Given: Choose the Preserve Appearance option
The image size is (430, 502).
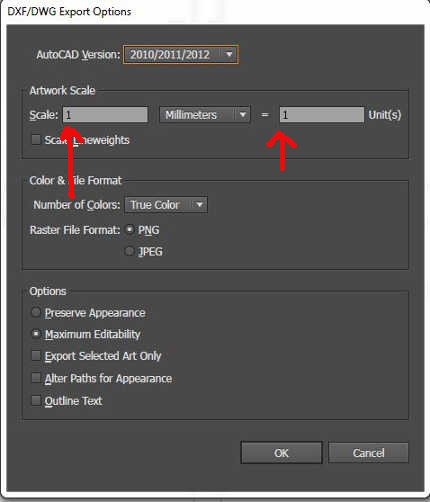Looking at the screenshot, I should click(x=36, y=312).
